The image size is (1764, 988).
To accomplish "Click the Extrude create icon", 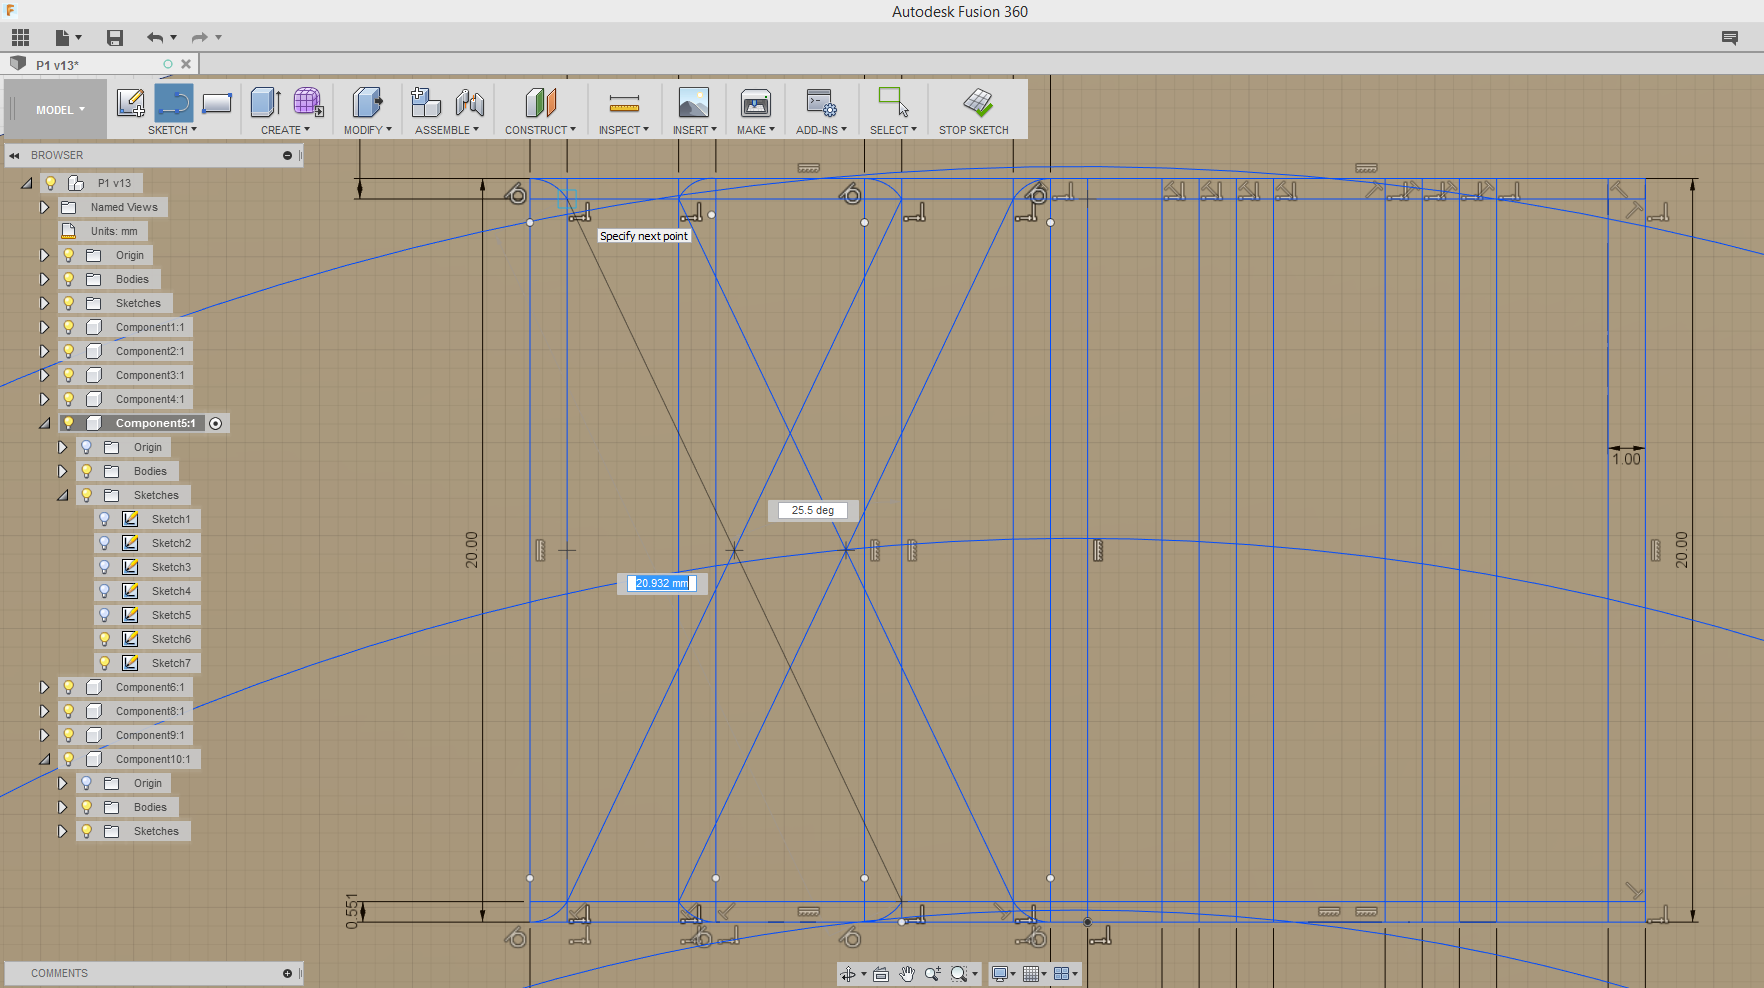I will (265, 103).
